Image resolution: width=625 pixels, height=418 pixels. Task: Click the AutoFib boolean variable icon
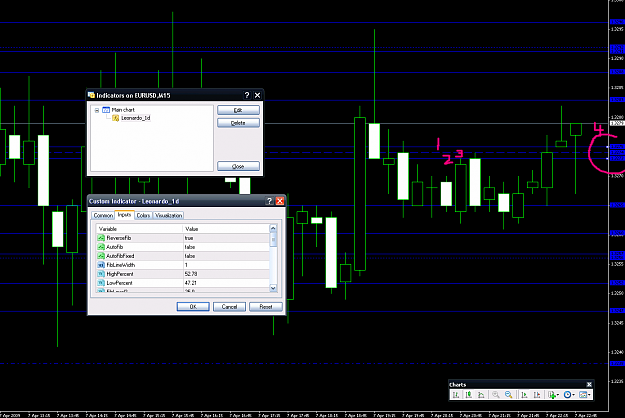[x=101, y=247]
